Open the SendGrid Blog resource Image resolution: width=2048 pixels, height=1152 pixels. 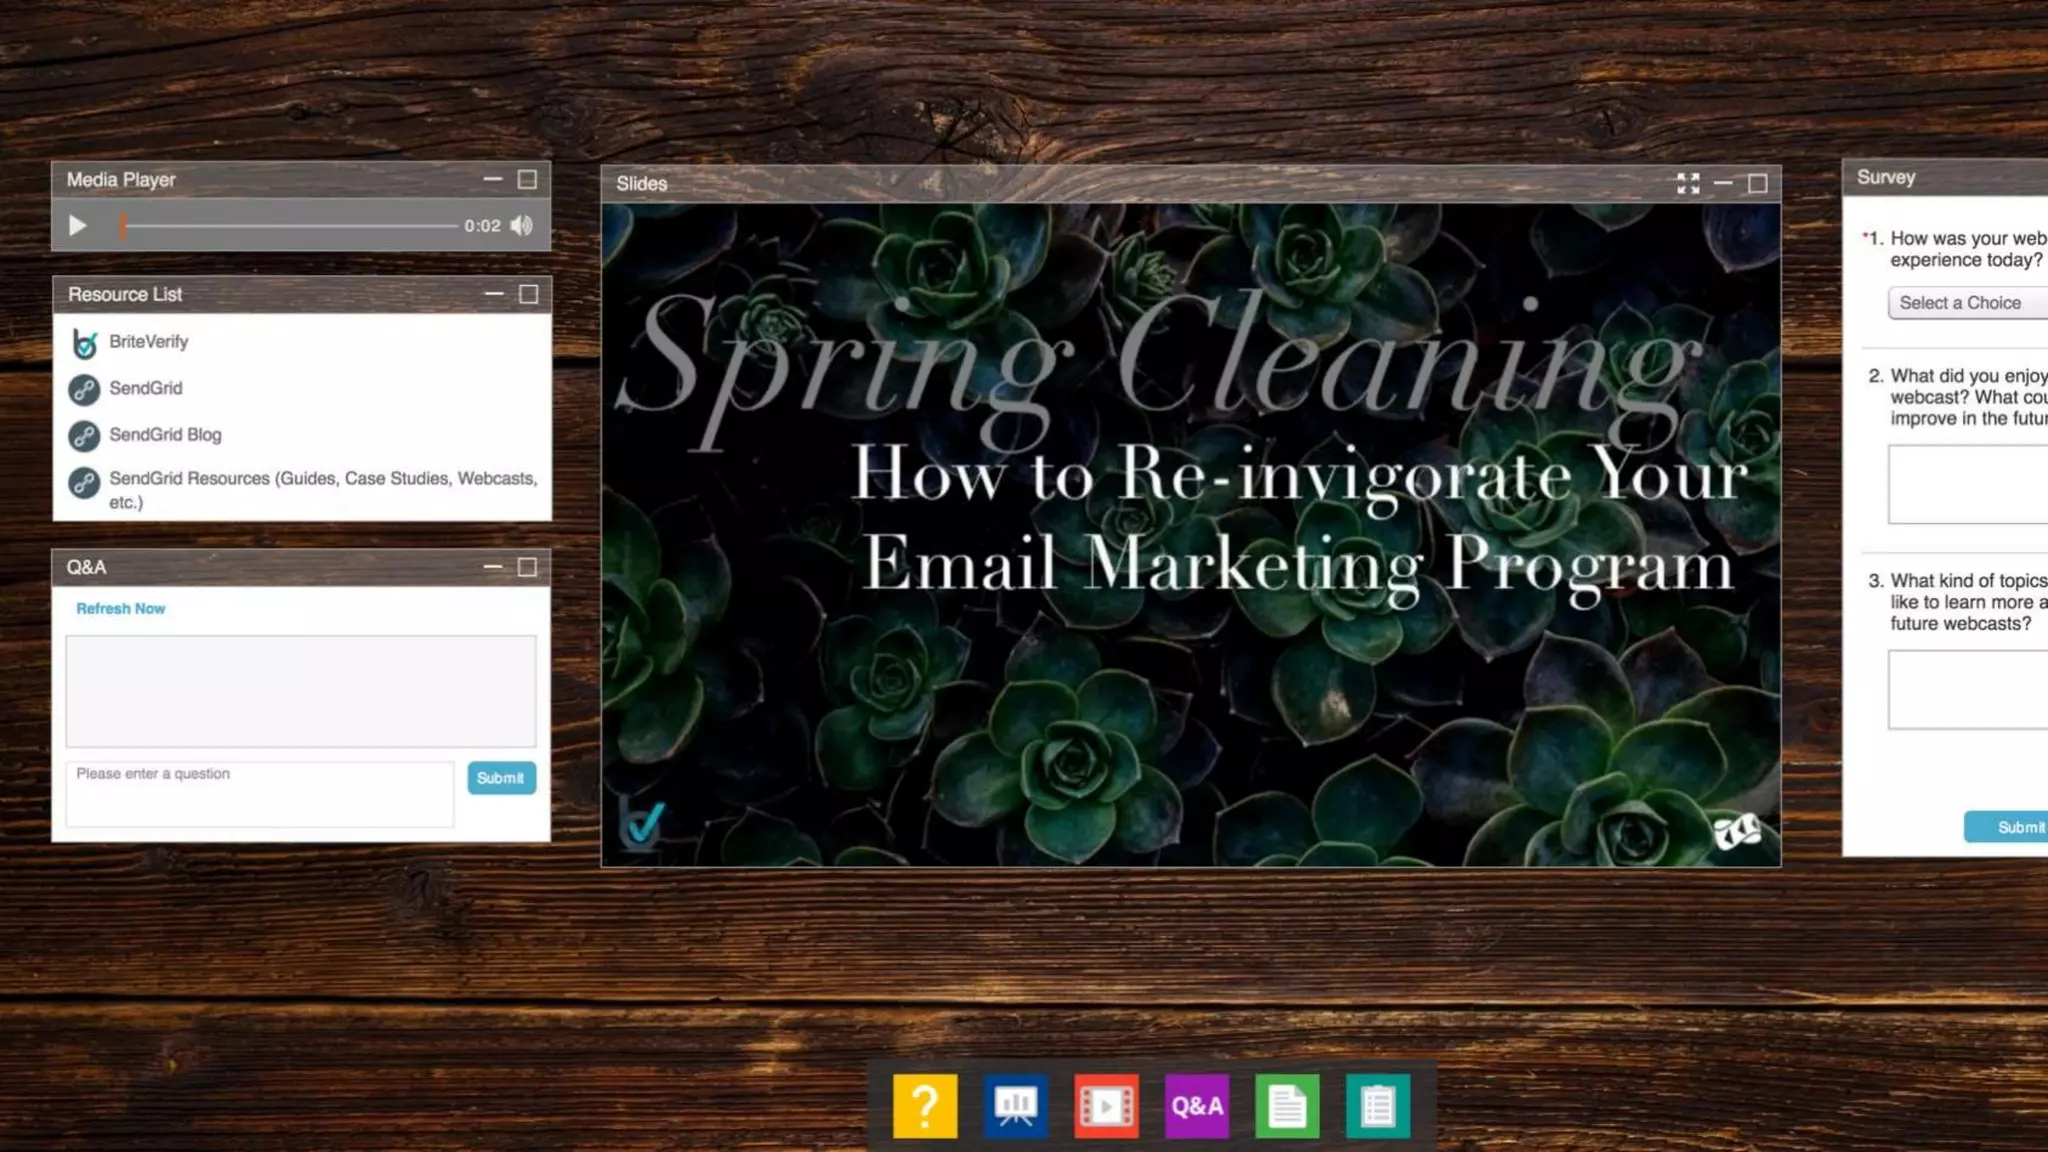click(x=165, y=435)
